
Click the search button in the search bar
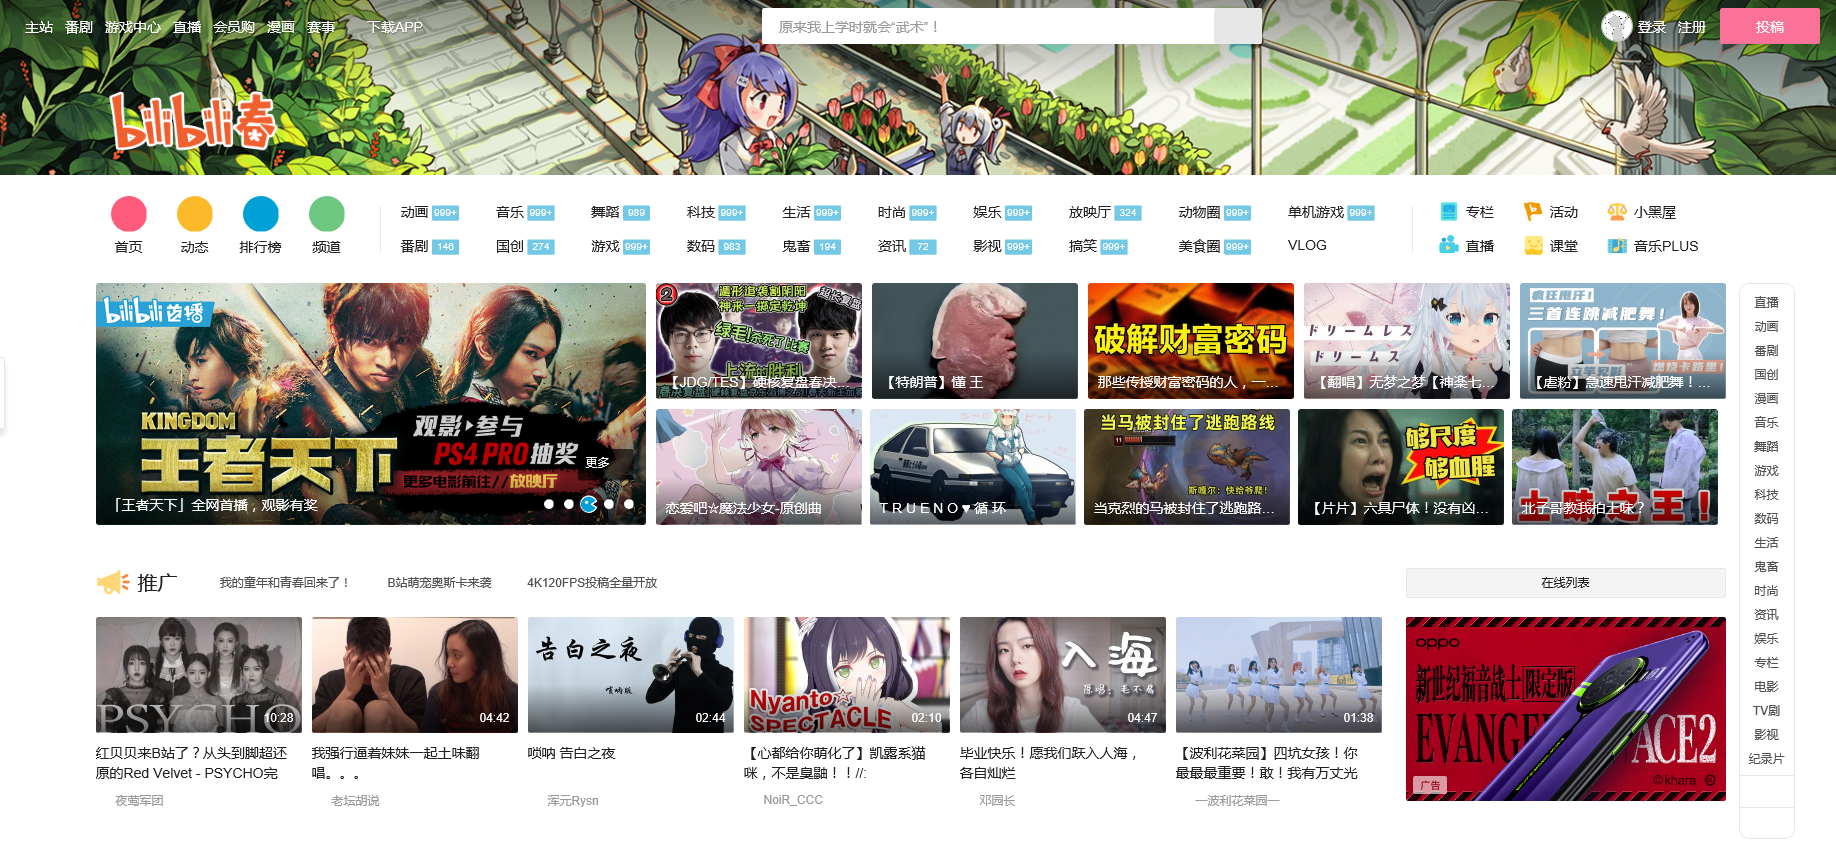click(x=1237, y=26)
